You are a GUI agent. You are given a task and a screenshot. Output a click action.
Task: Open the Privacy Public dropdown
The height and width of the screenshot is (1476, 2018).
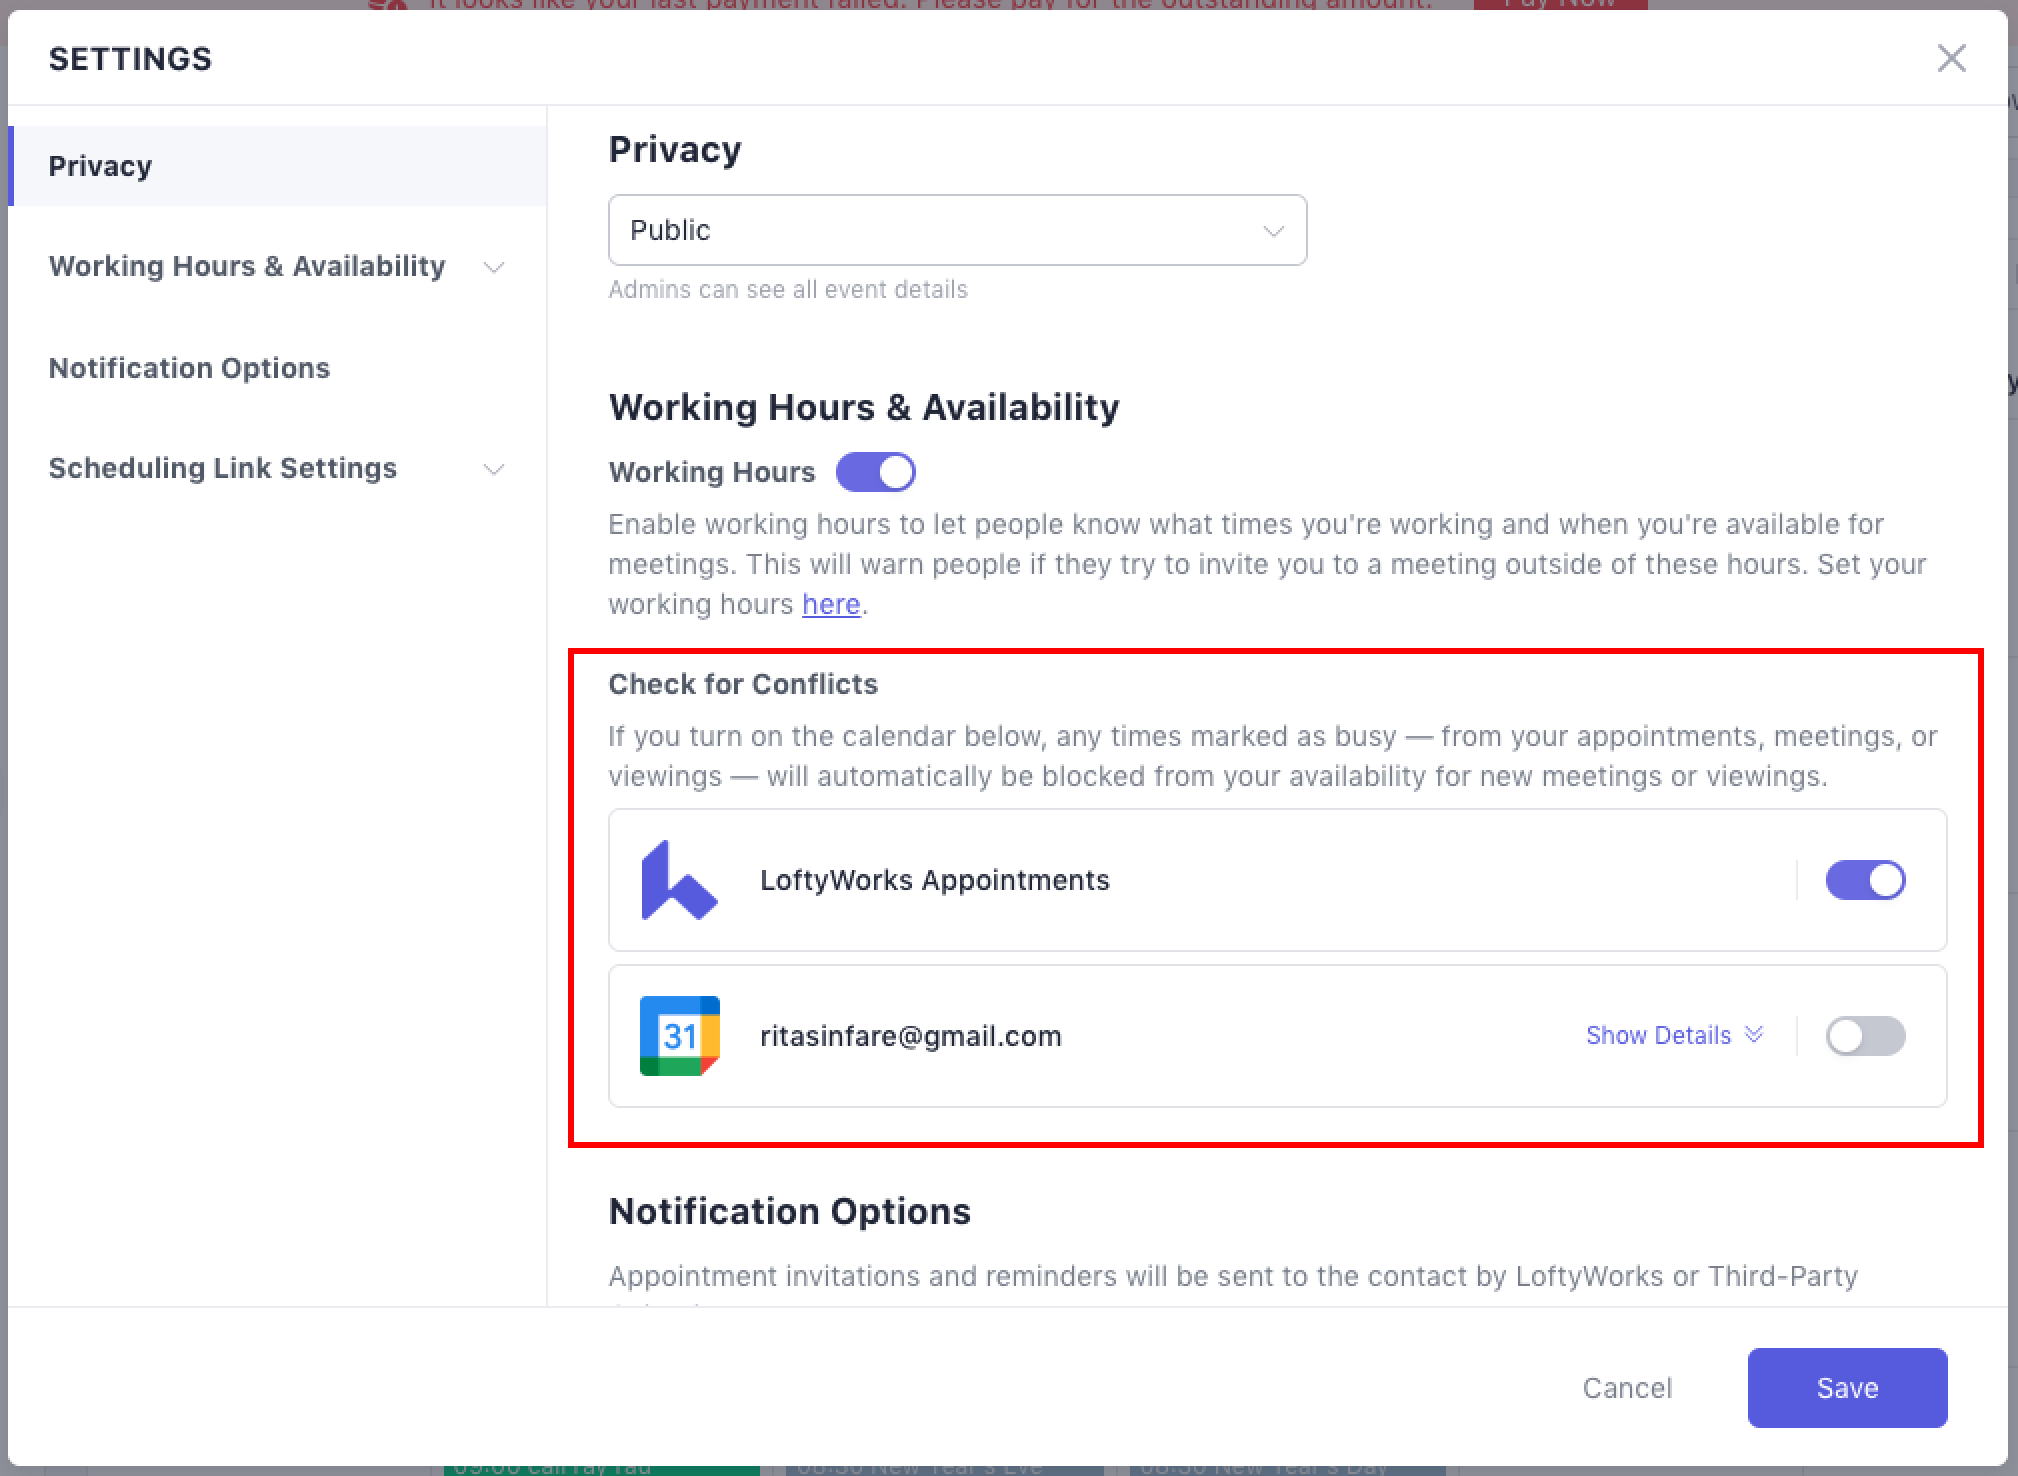click(x=957, y=230)
